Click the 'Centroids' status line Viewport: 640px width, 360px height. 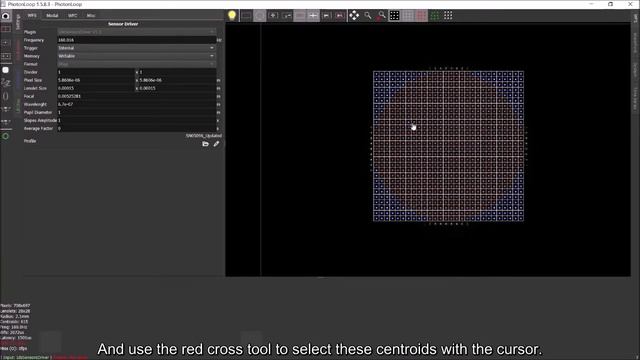pos(14,322)
